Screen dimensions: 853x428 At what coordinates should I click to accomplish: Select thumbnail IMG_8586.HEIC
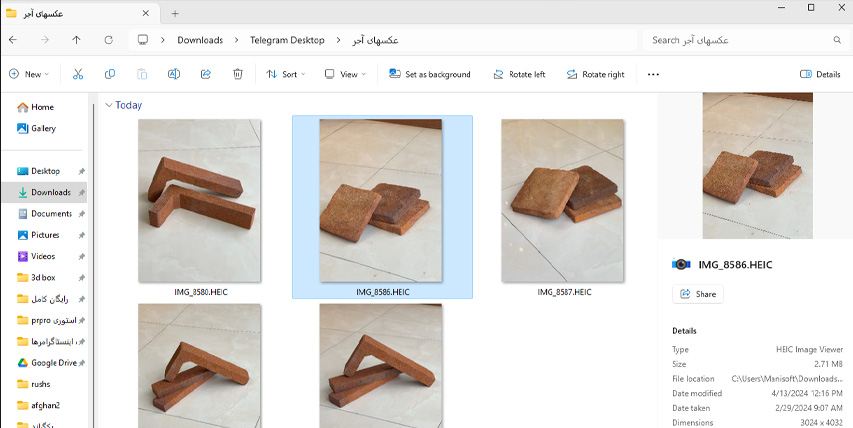click(x=381, y=201)
